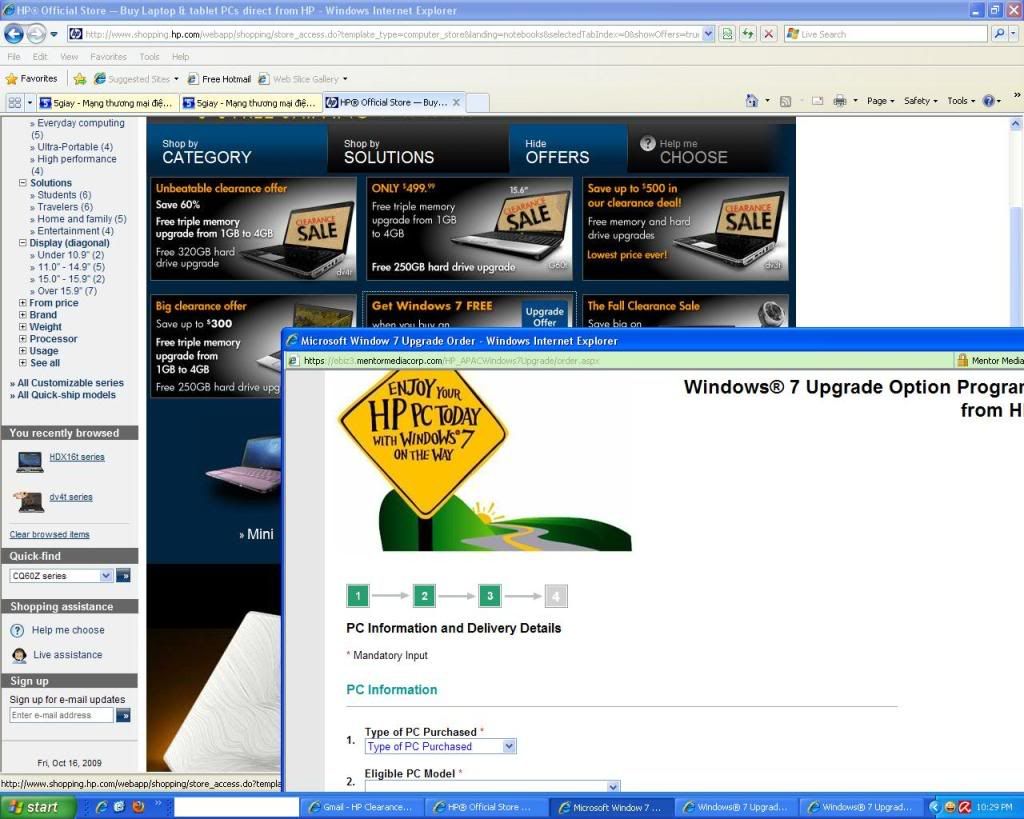Click the Enter e-mail address field
Viewport: 1024px width, 819px height.
pos(60,715)
